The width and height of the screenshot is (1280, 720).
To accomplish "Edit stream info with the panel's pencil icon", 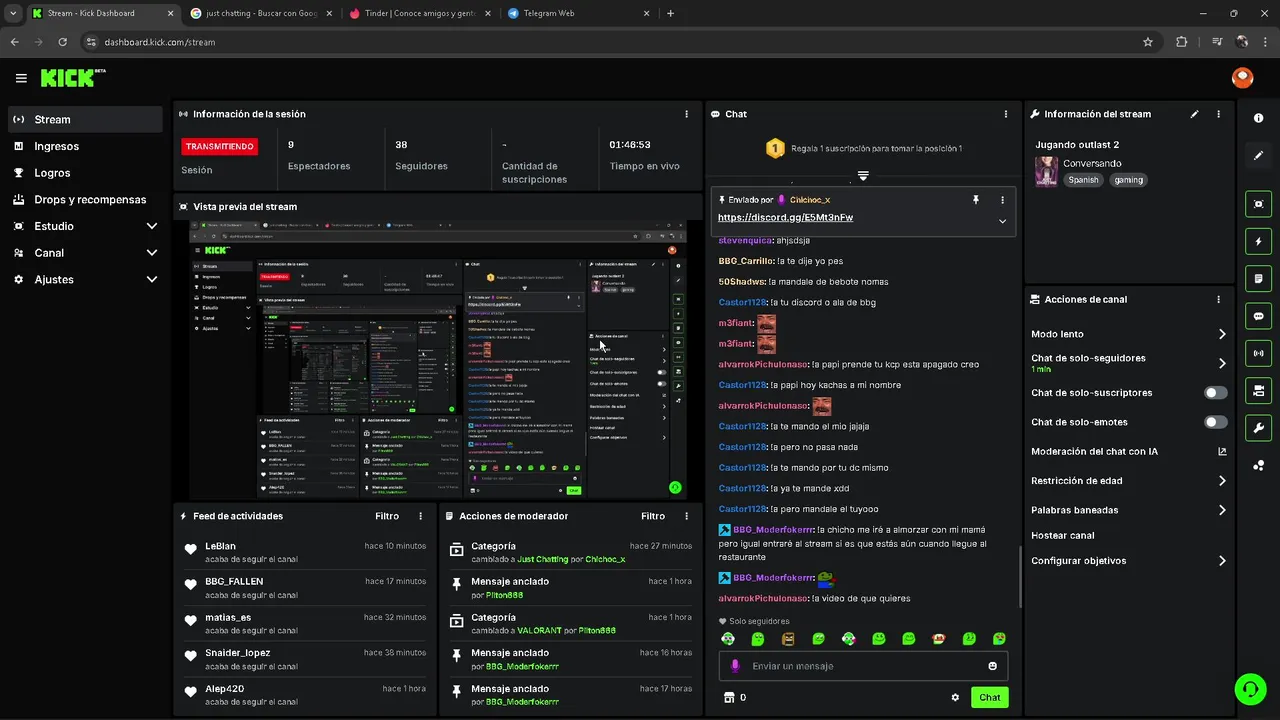I will 1194,114.
